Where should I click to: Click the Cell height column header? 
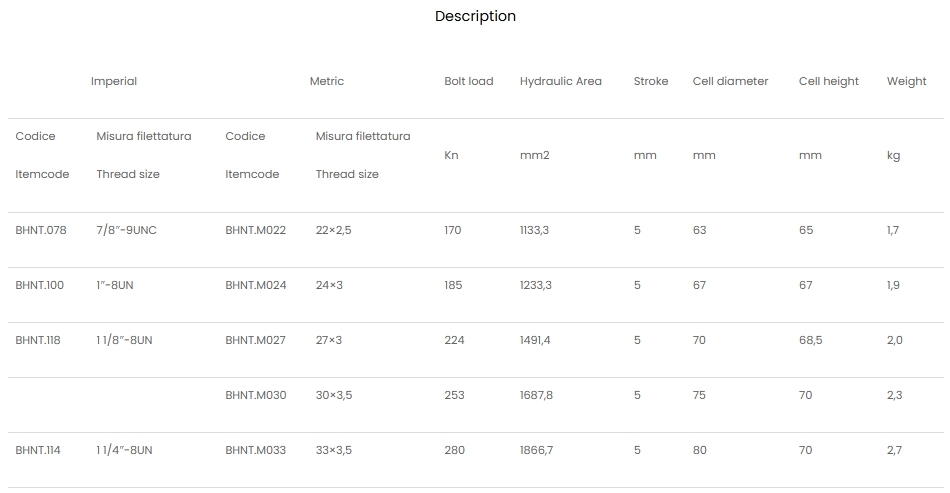coord(828,81)
